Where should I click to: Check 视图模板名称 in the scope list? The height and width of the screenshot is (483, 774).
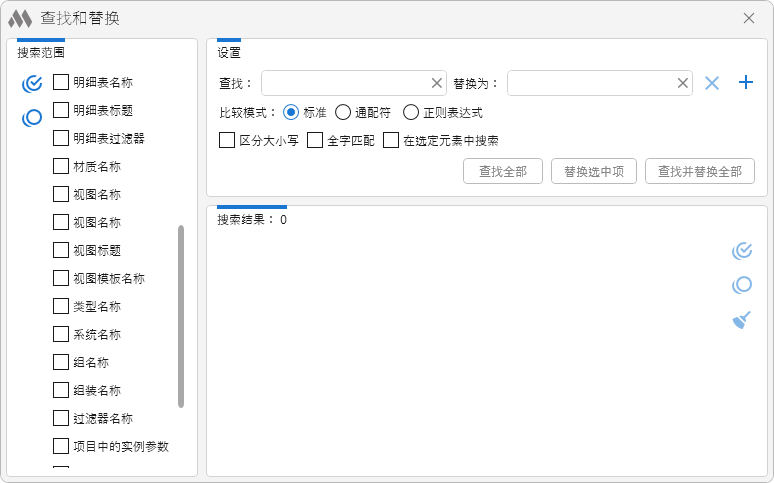(61, 278)
